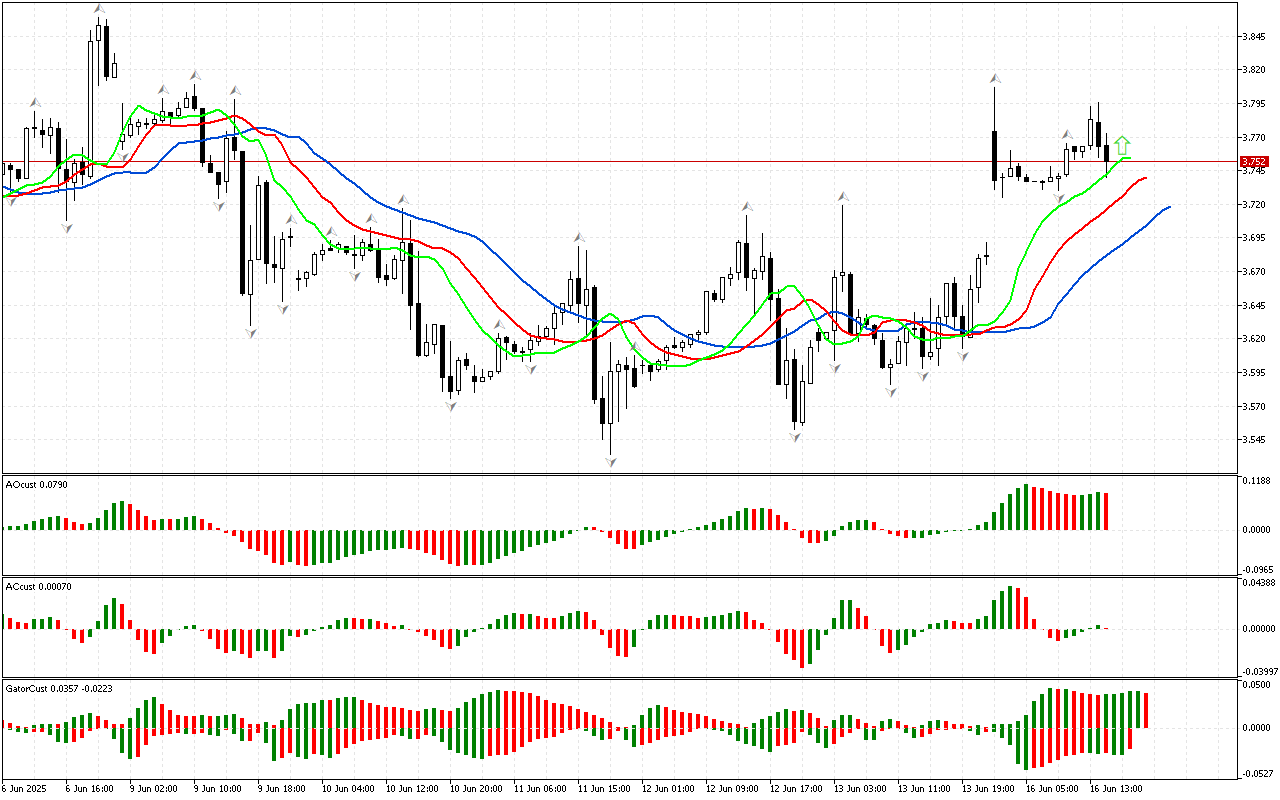Click the 6 Jun 2025 date label
Viewport: 1280px width, 800px height.
22,789
